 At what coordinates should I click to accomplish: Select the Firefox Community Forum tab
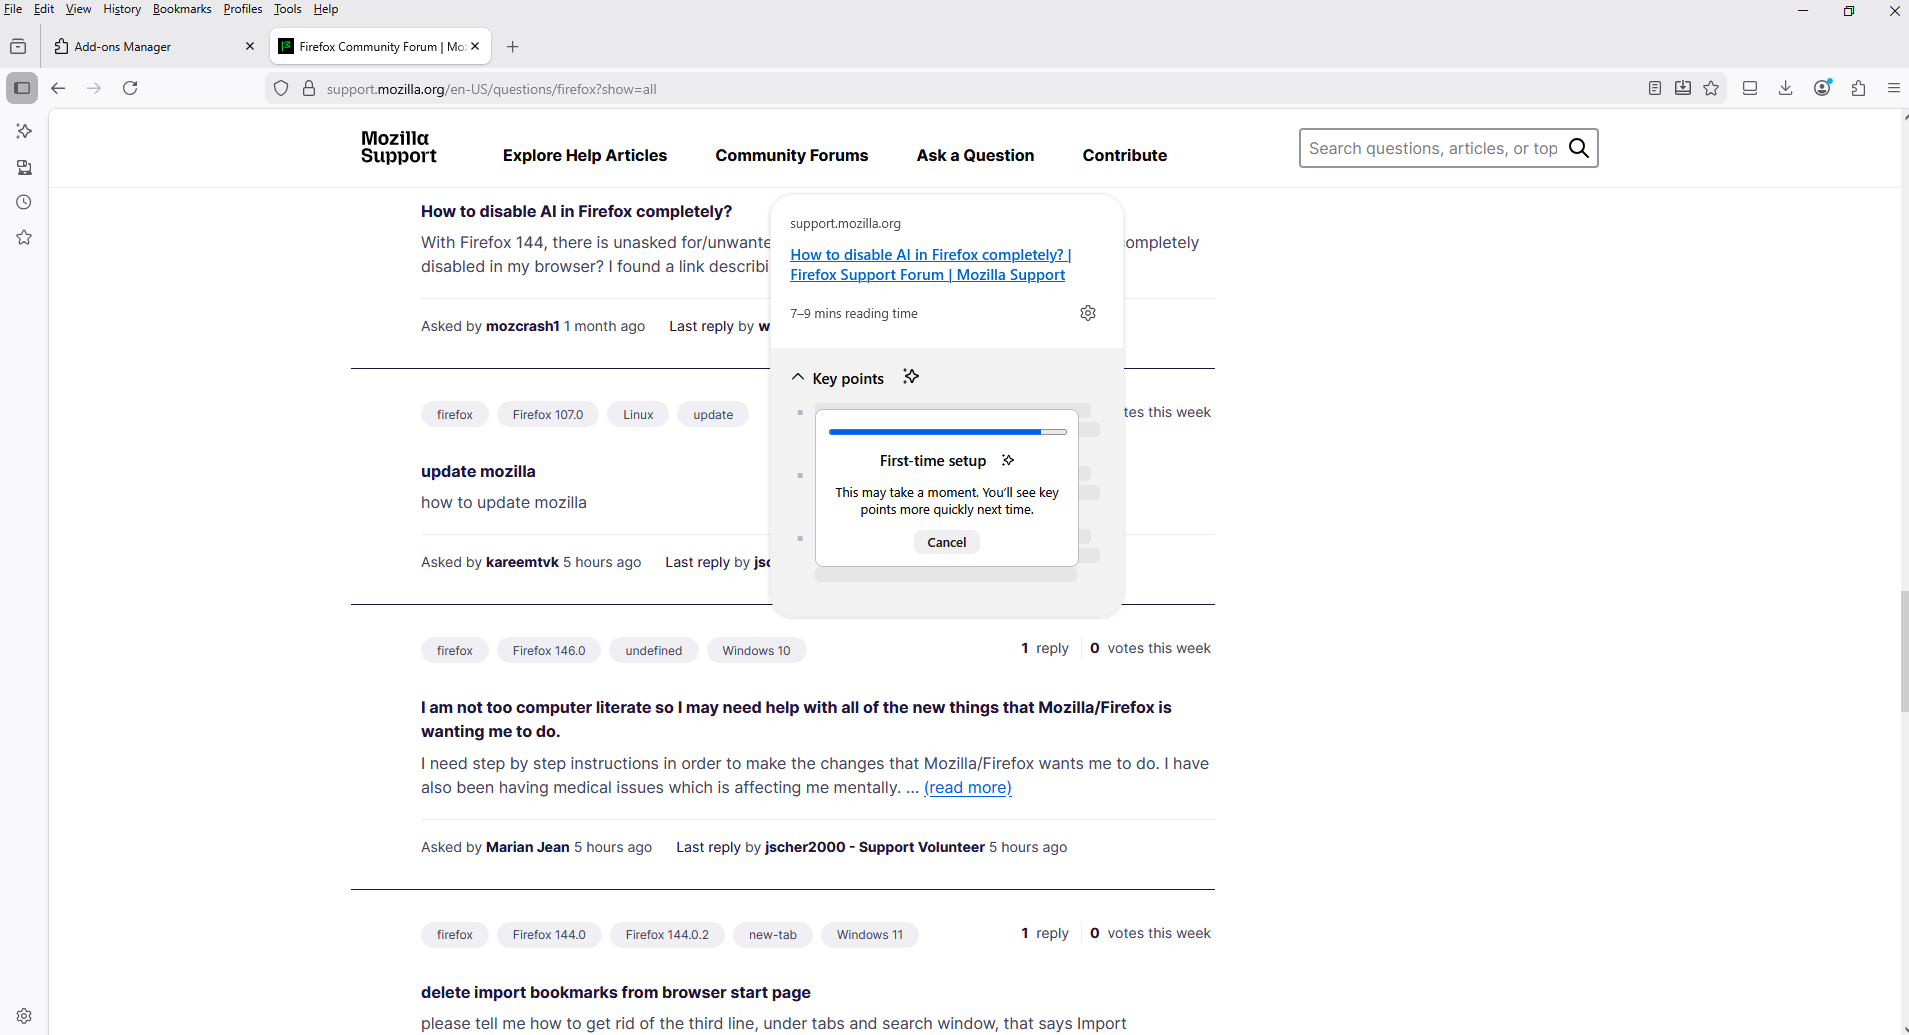tap(380, 47)
